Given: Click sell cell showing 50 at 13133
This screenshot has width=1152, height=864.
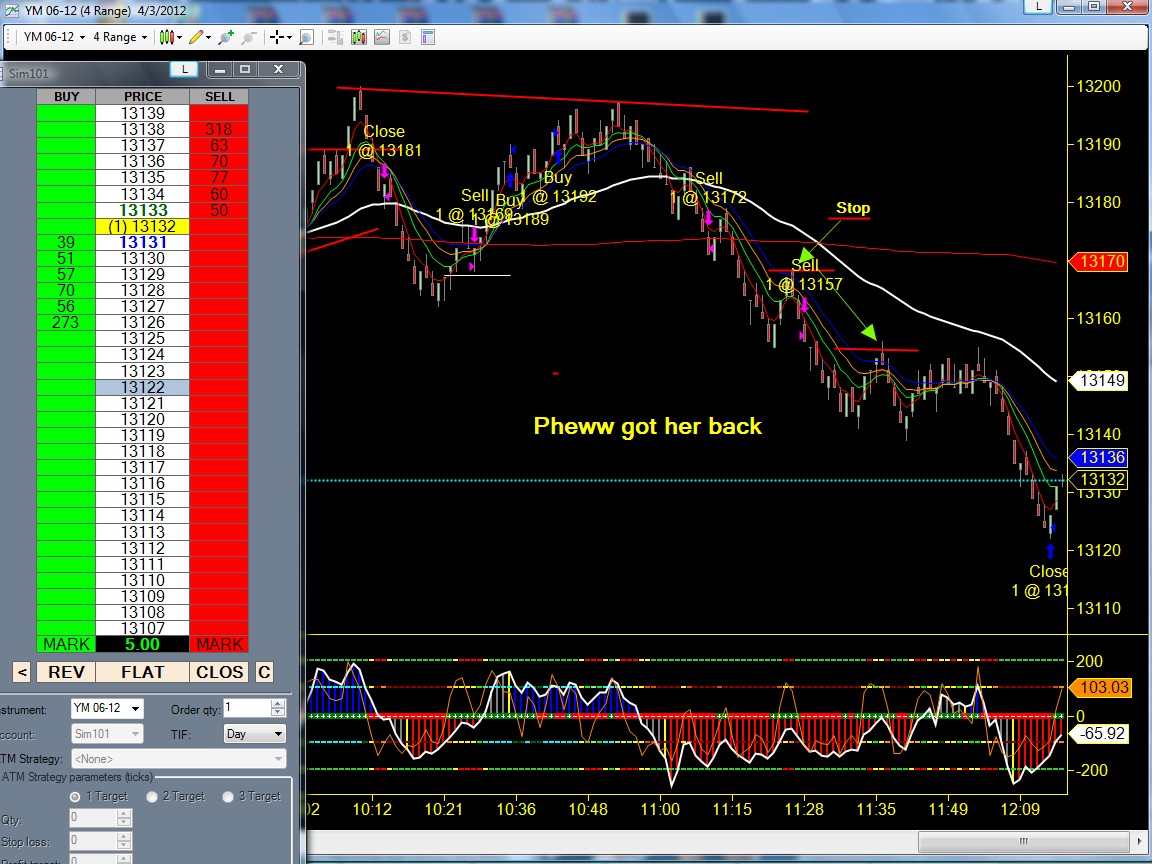Looking at the screenshot, I should 219,210.
